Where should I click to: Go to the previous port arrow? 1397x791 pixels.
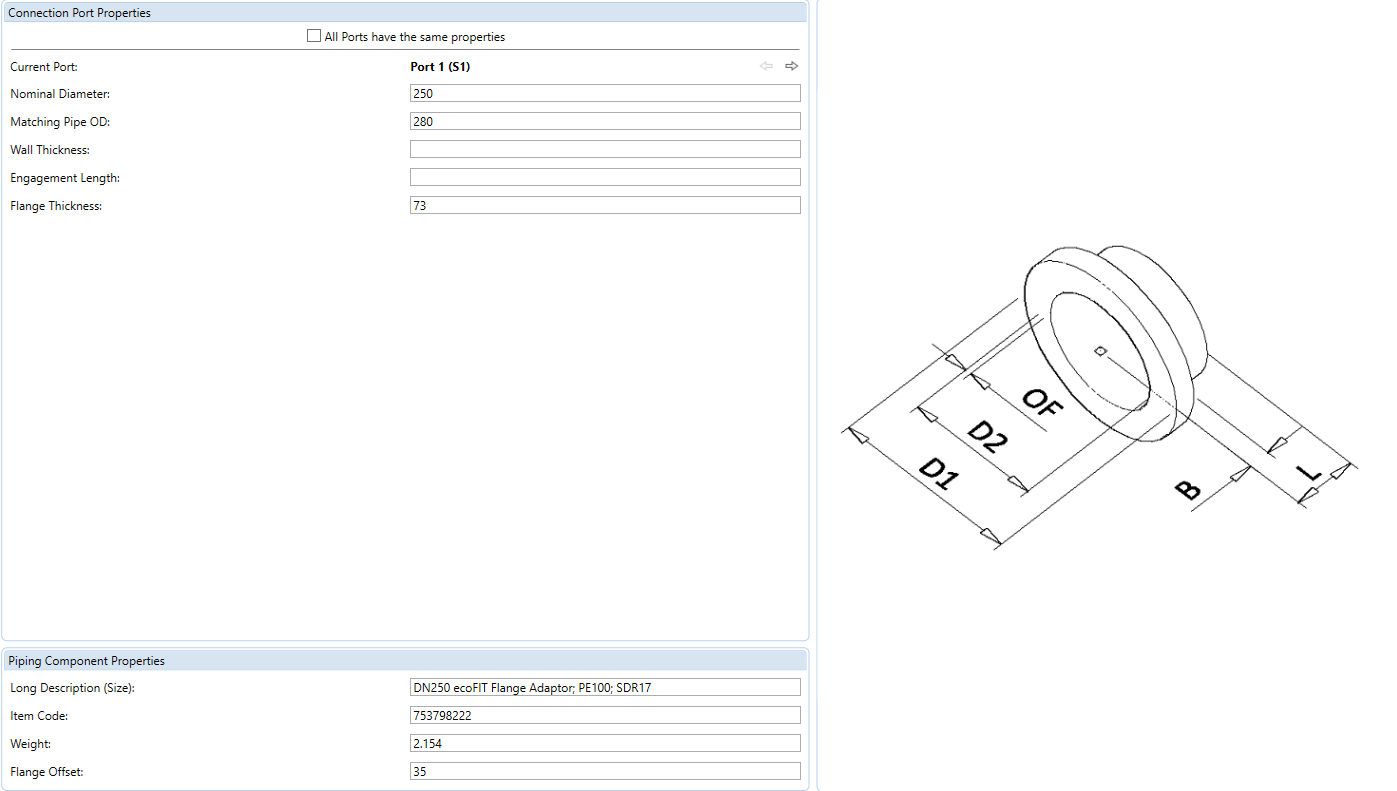pos(767,66)
